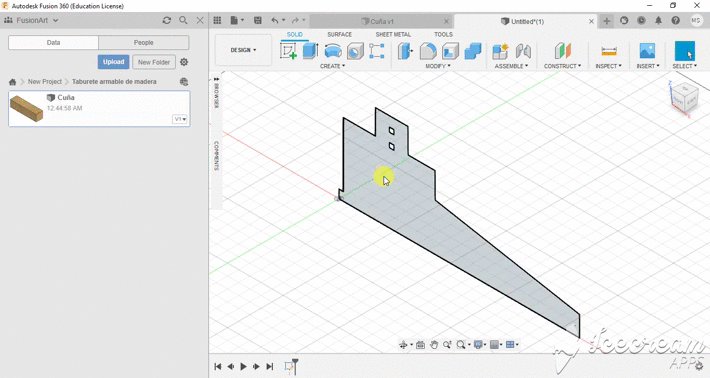
Task: Redo the last action
Action: click(x=295, y=20)
